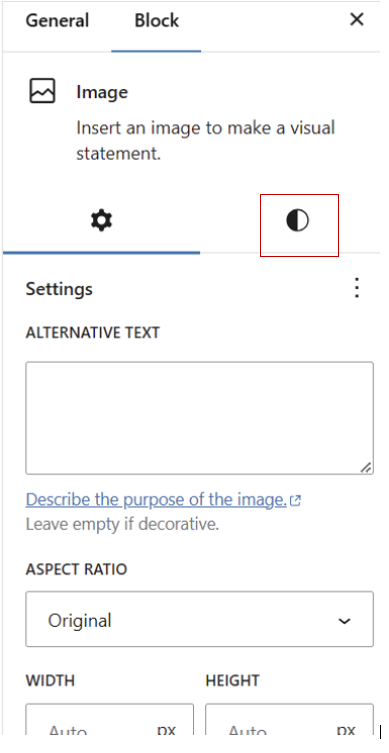Open the px unit selector for Height
The height and width of the screenshot is (753, 389).
[x=346, y=731]
